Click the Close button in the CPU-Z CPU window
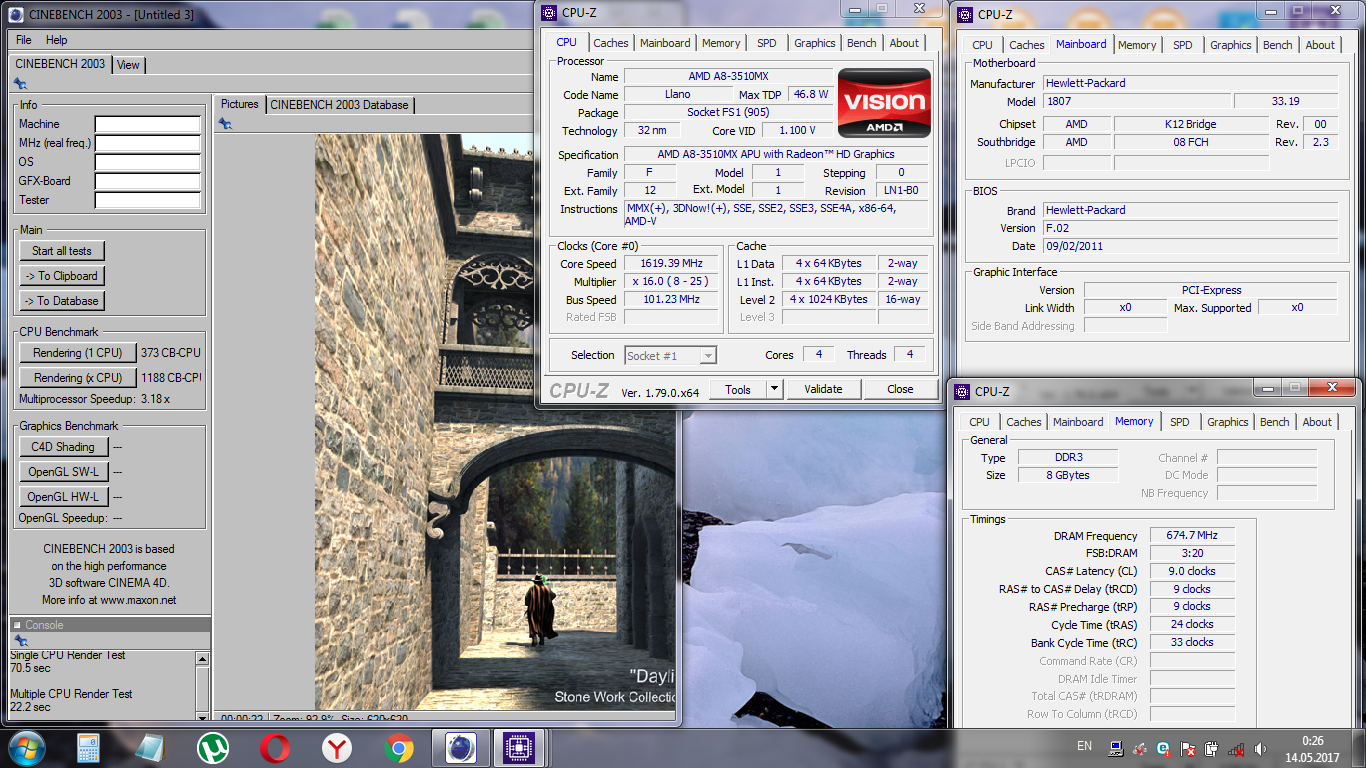Viewport: 1366px width, 768px height. [900, 389]
